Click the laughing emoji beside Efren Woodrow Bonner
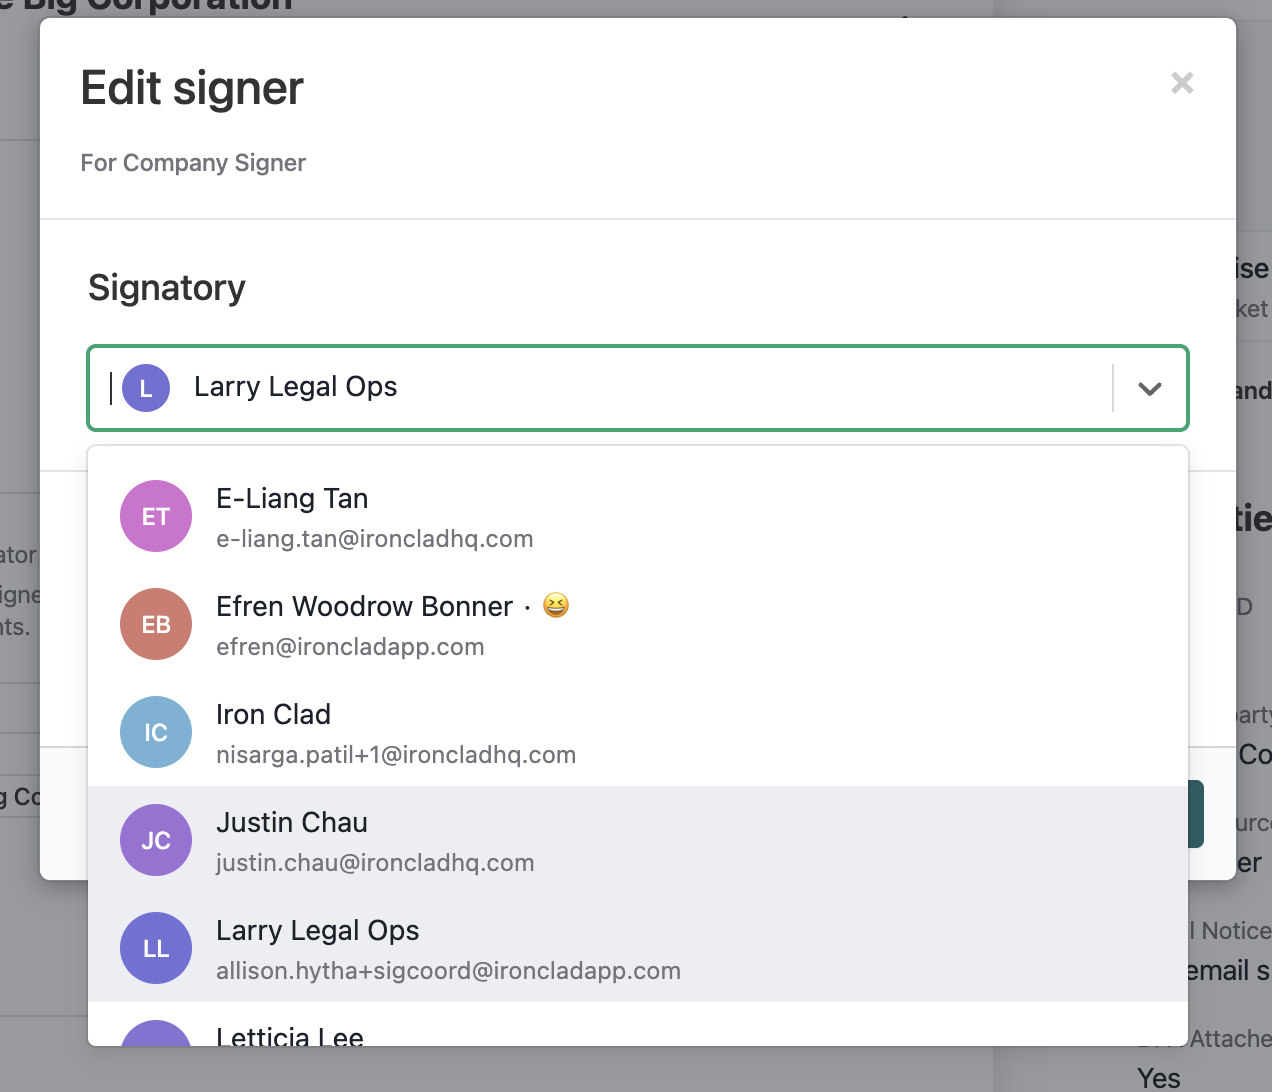This screenshot has width=1272, height=1092. coord(556,605)
